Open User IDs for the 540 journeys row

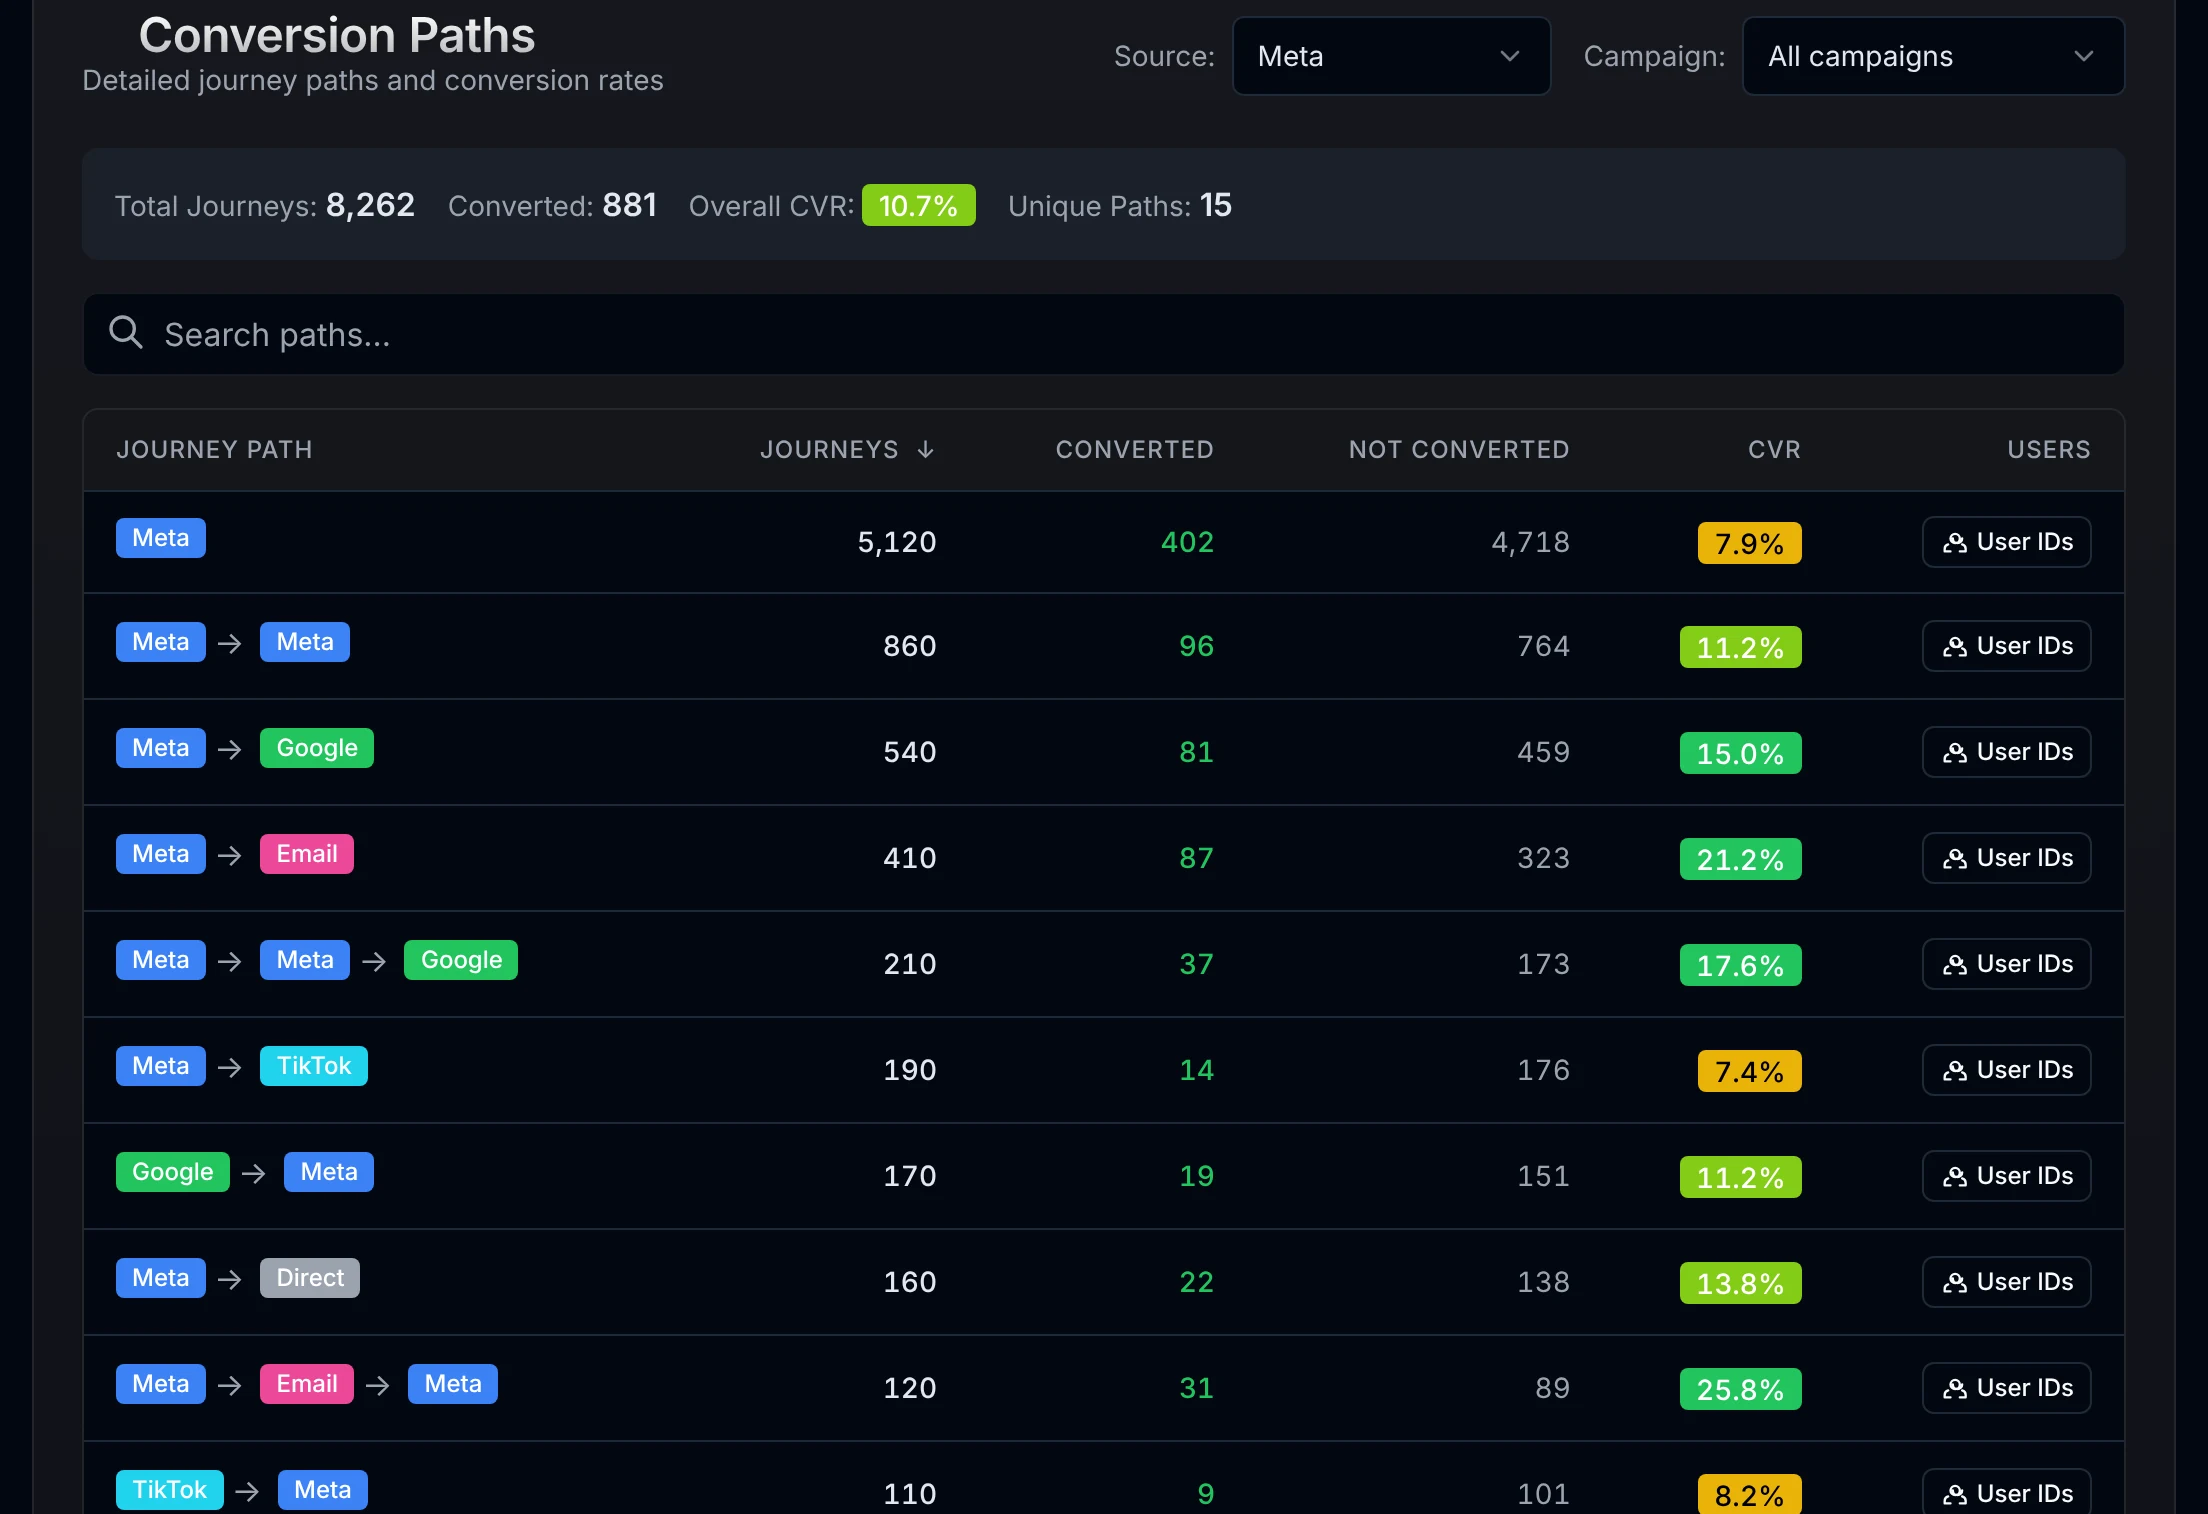coord(2006,752)
